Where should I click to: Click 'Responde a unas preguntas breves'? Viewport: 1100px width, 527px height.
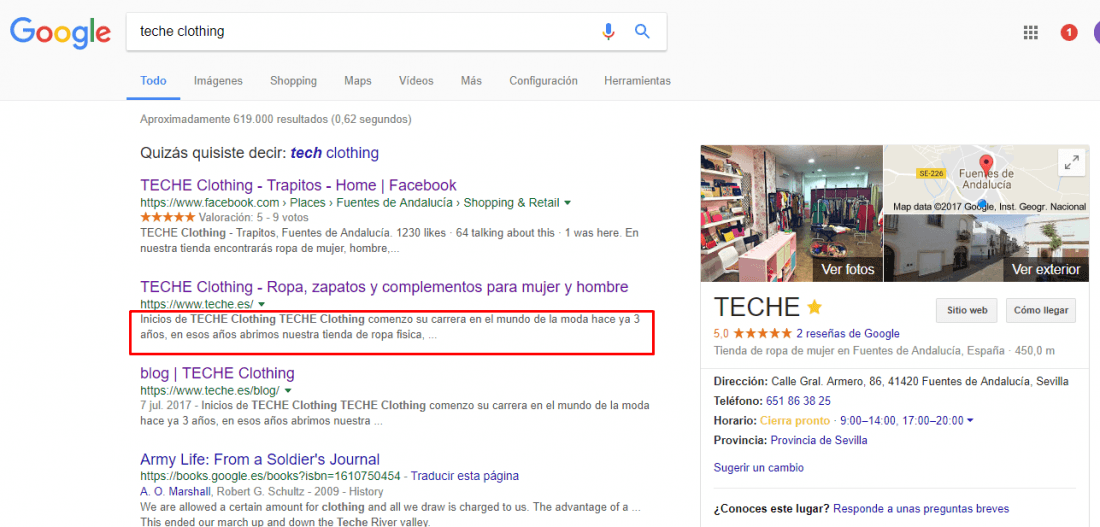[x=921, y=509]
